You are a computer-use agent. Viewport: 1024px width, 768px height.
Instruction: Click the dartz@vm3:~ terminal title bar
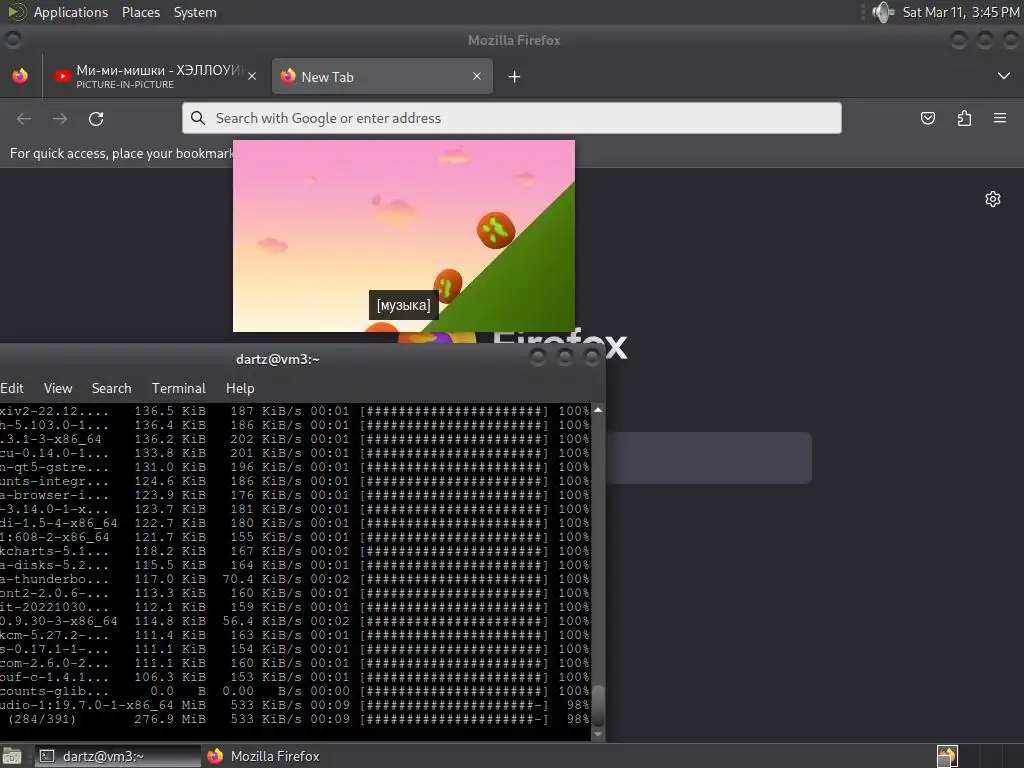coord(278,359)
